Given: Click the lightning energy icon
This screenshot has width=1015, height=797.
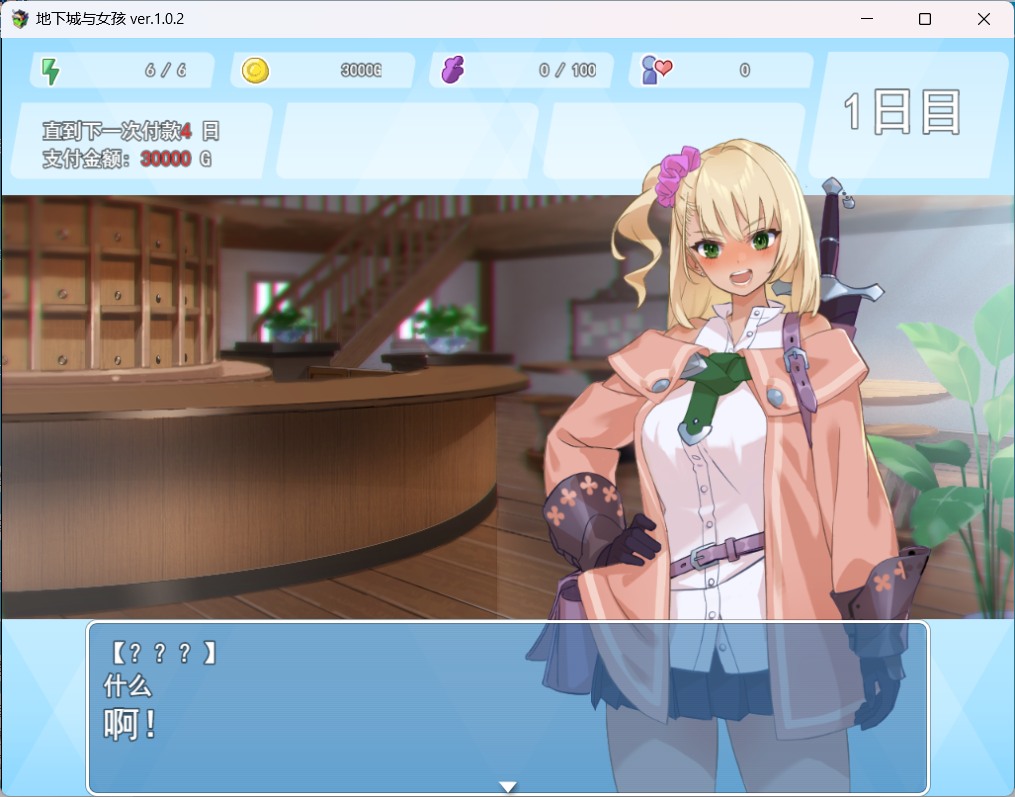Looking at the screenshot, I should (x=51, y=70).
